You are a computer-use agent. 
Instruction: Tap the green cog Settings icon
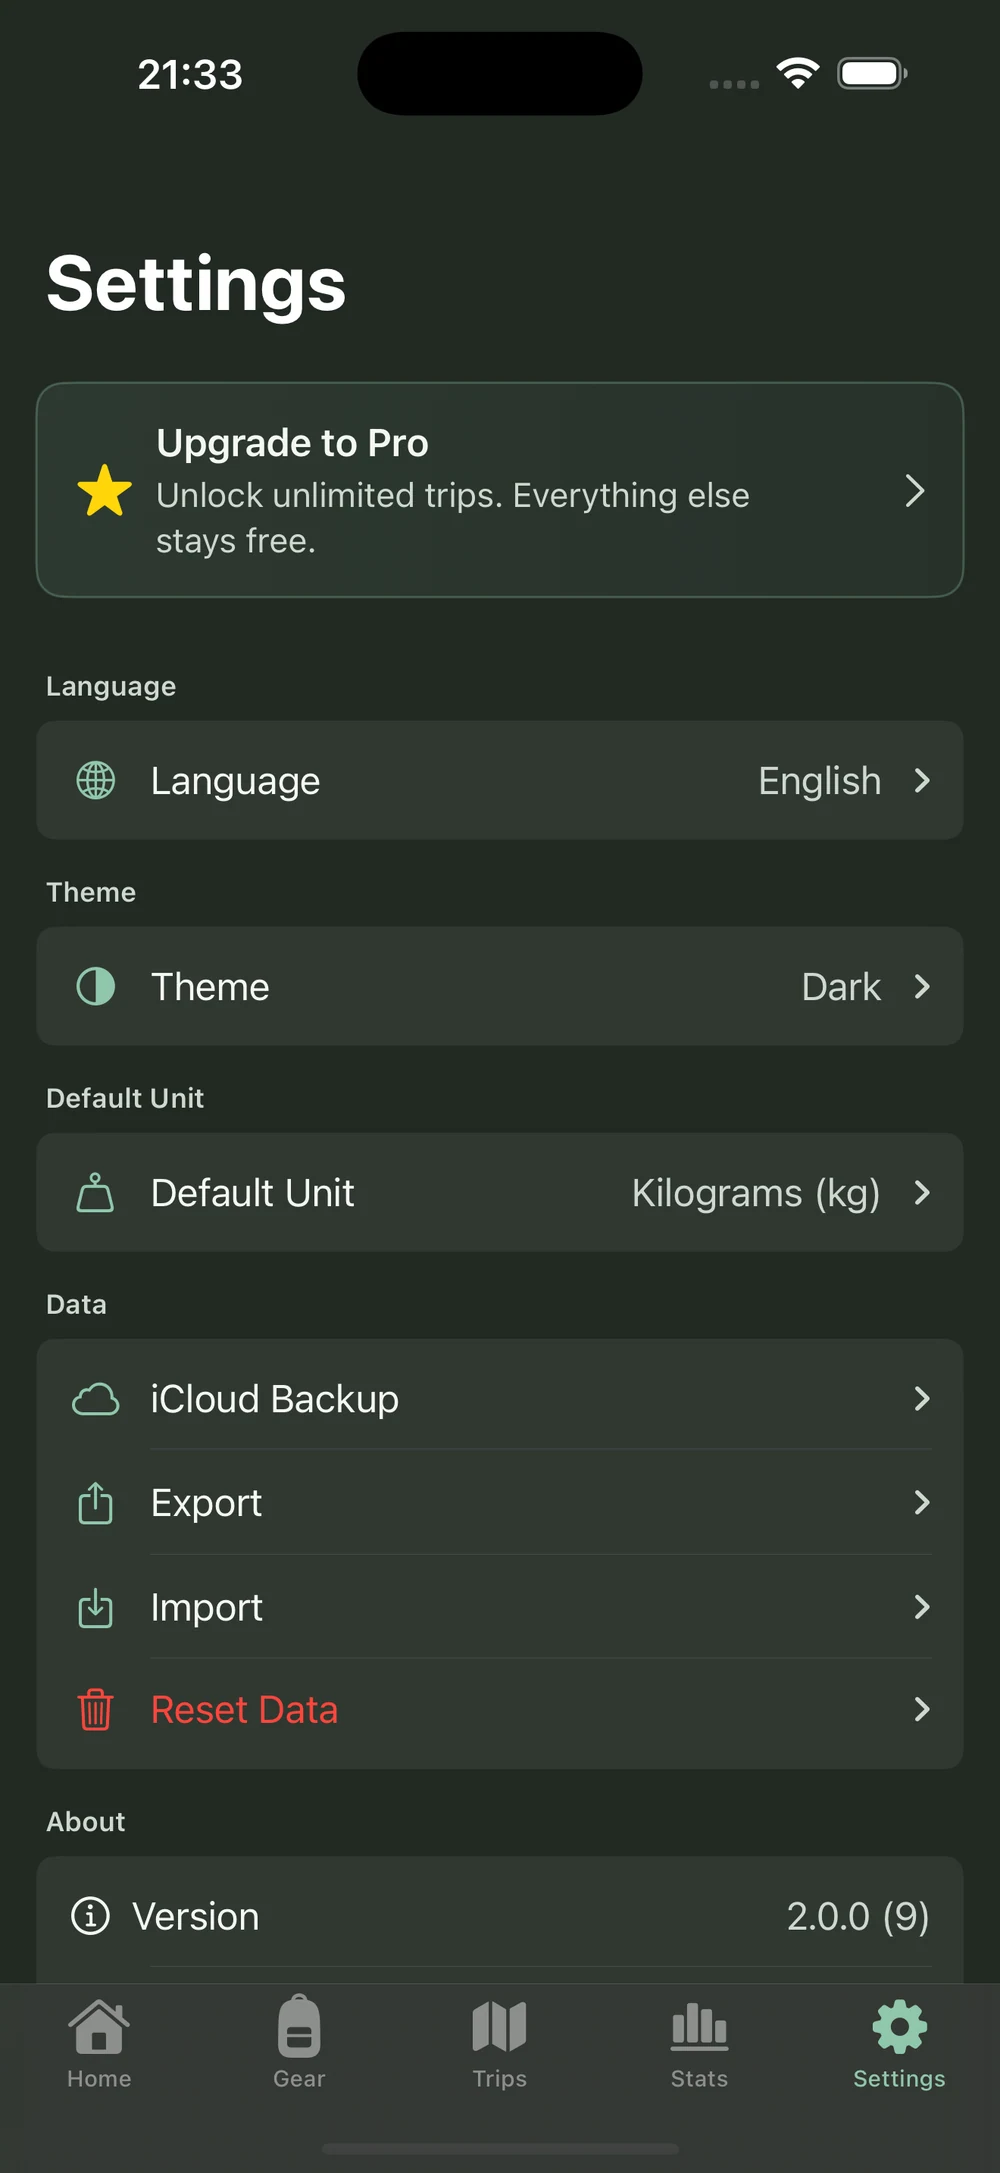899,2027
